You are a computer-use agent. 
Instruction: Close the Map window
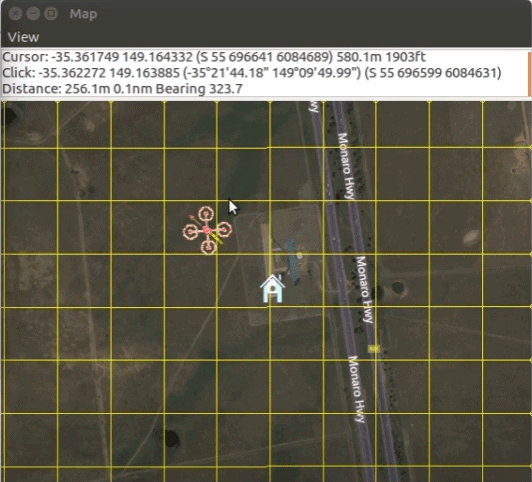[x=15, y=14]
